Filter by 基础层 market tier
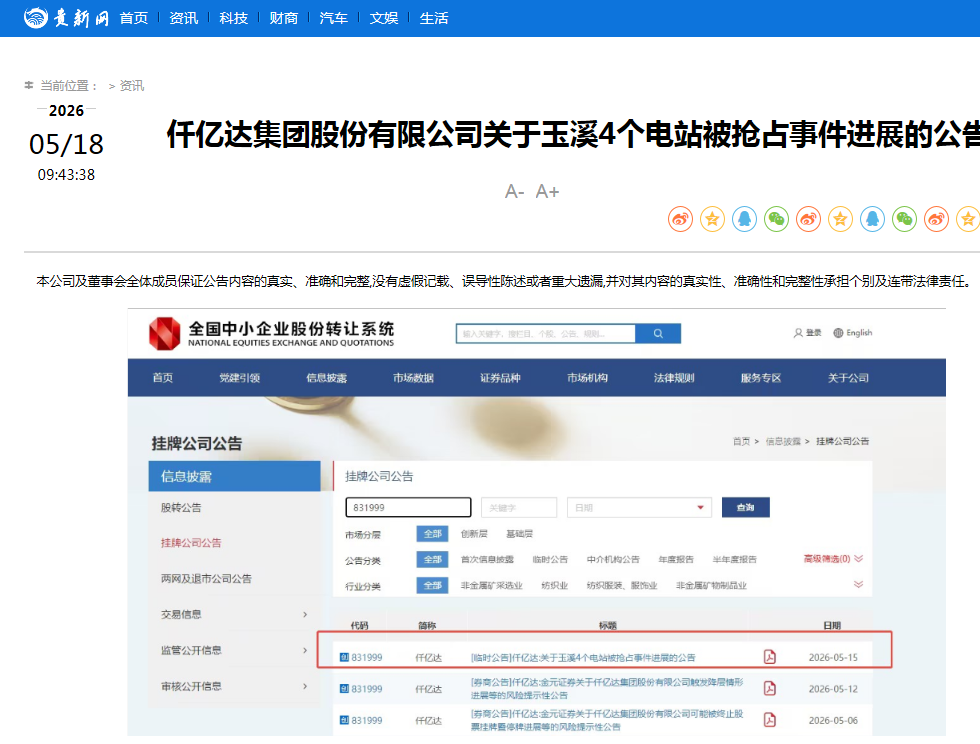The height and width of the screenshot is (744, 980). click(x=519, y=534)
